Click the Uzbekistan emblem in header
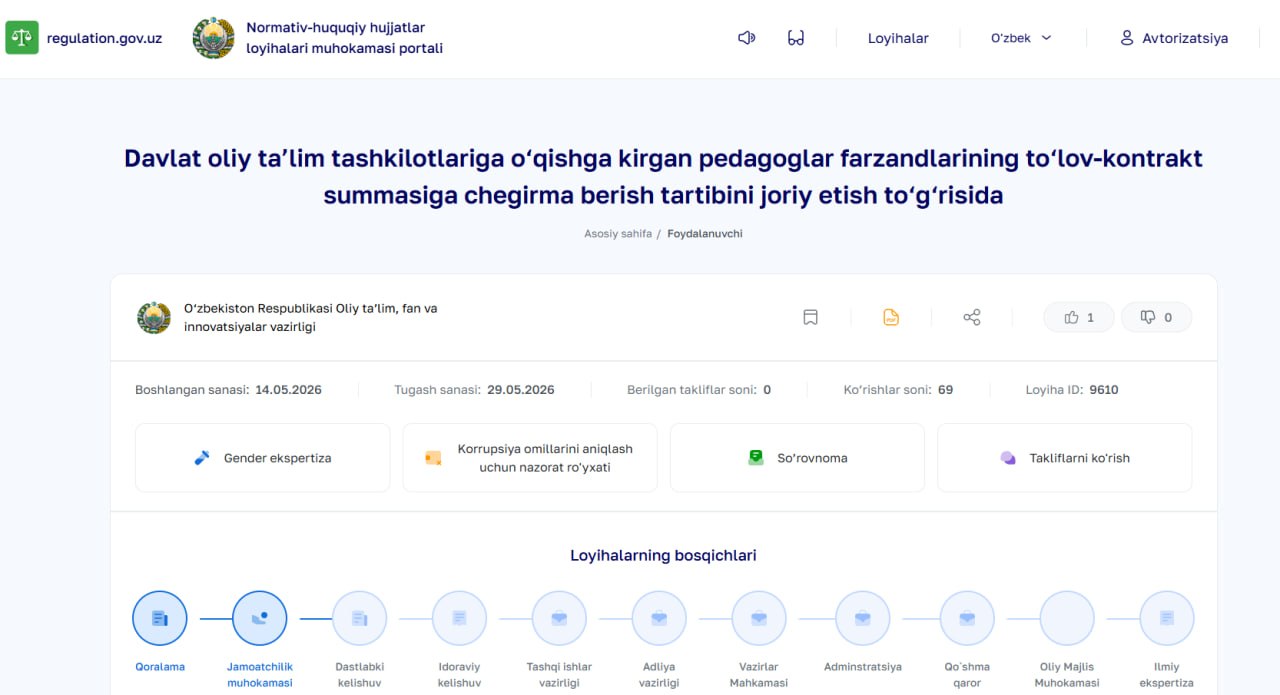The image size is (1280, 695). [x=214, y=38]
